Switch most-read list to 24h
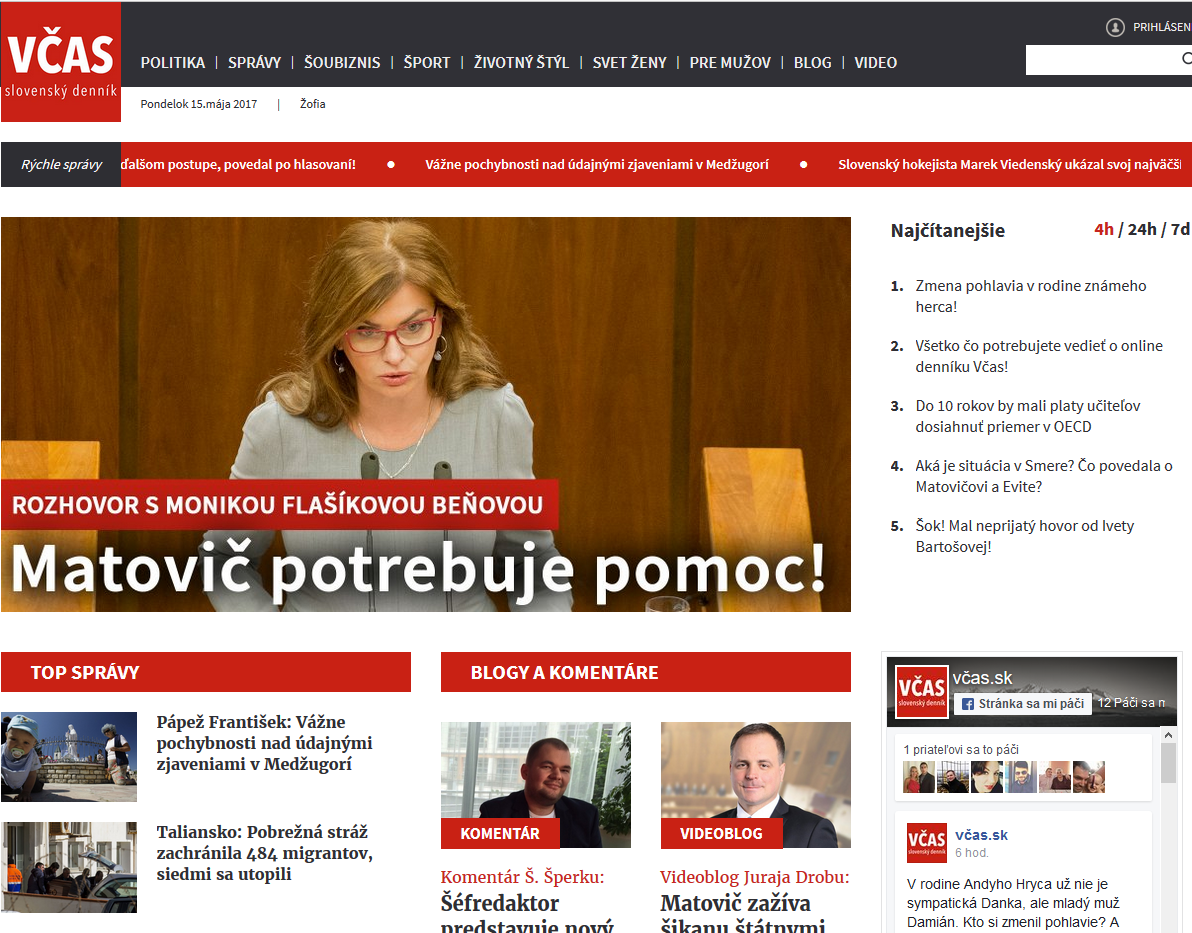This screenshot has width=1192, height=933. 1141,230
